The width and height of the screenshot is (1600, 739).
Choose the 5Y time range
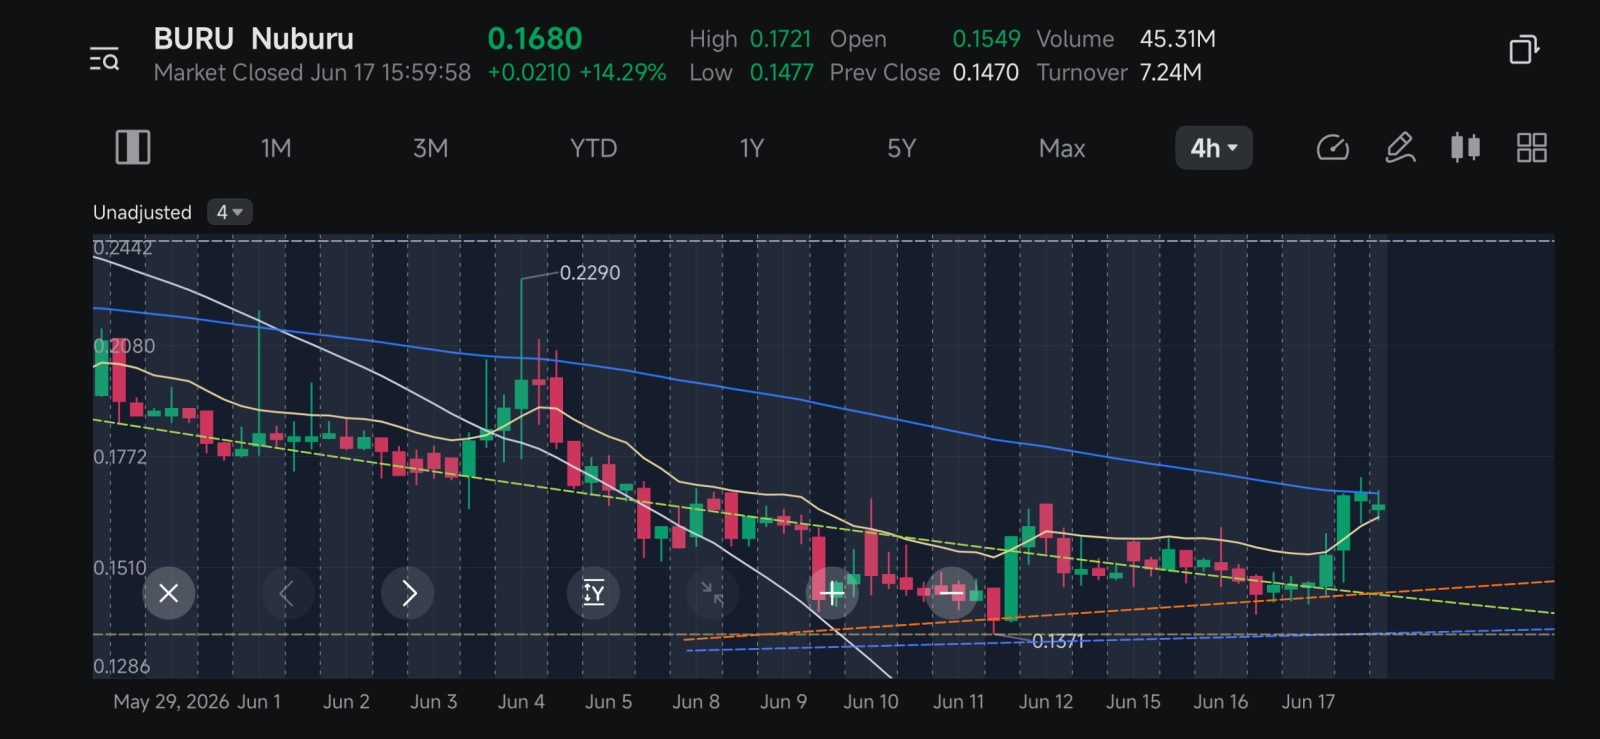[902, 148]
